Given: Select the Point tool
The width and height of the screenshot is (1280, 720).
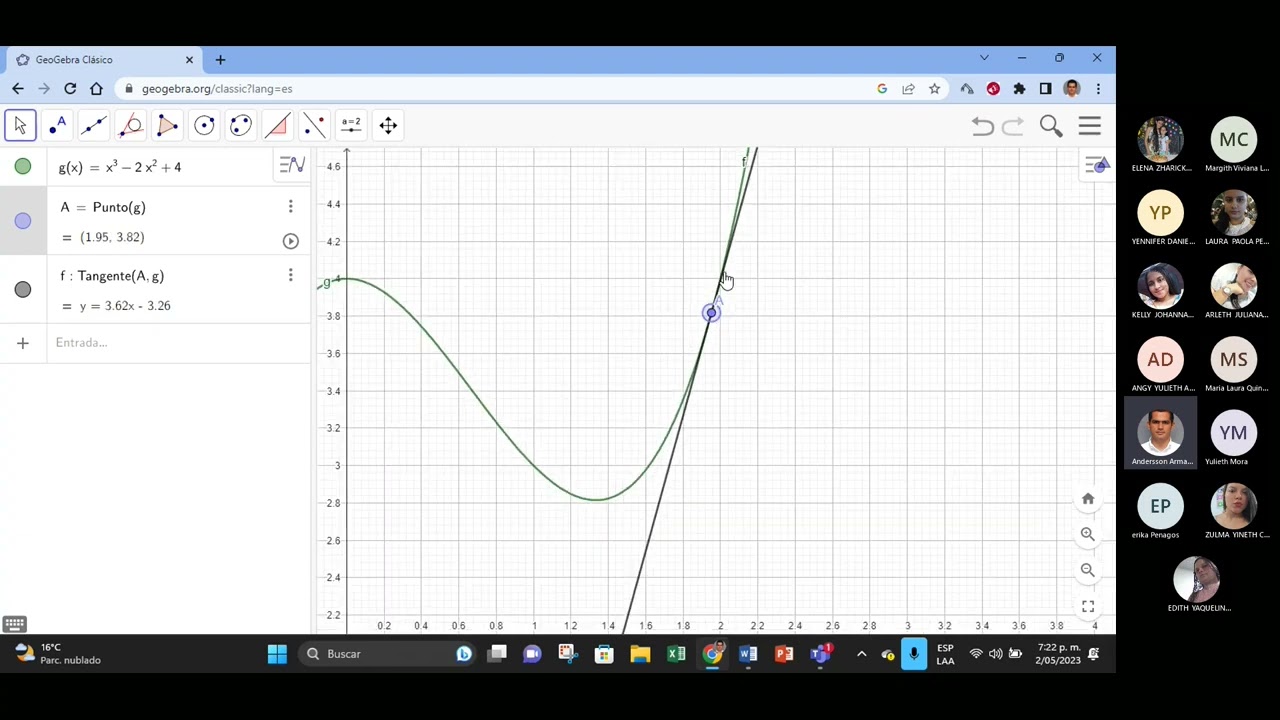Looking at the screenshot, I should pyautogui.click(x=57, y=125).
